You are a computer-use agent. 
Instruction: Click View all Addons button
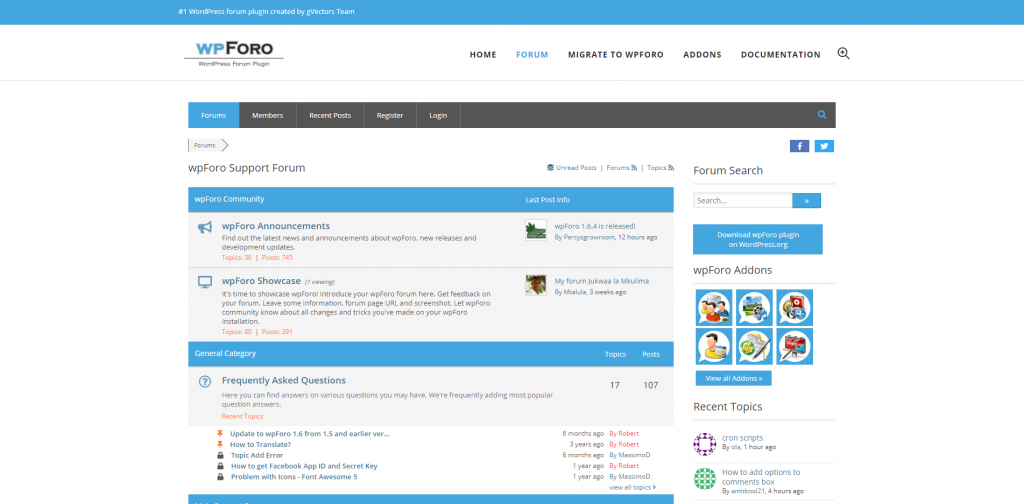[x=733, y=378]
